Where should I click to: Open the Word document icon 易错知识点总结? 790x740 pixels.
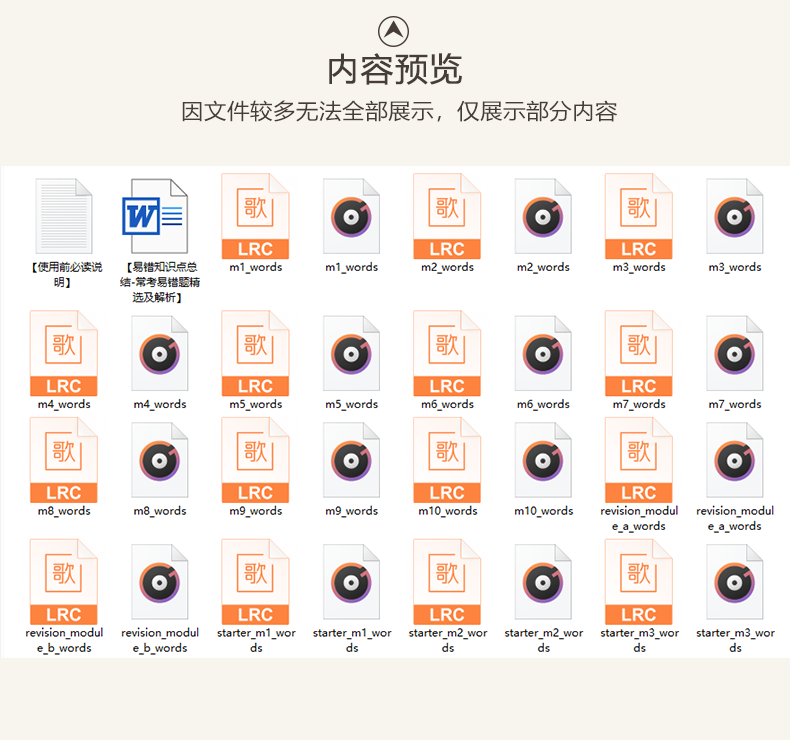(x=155, y=216)
